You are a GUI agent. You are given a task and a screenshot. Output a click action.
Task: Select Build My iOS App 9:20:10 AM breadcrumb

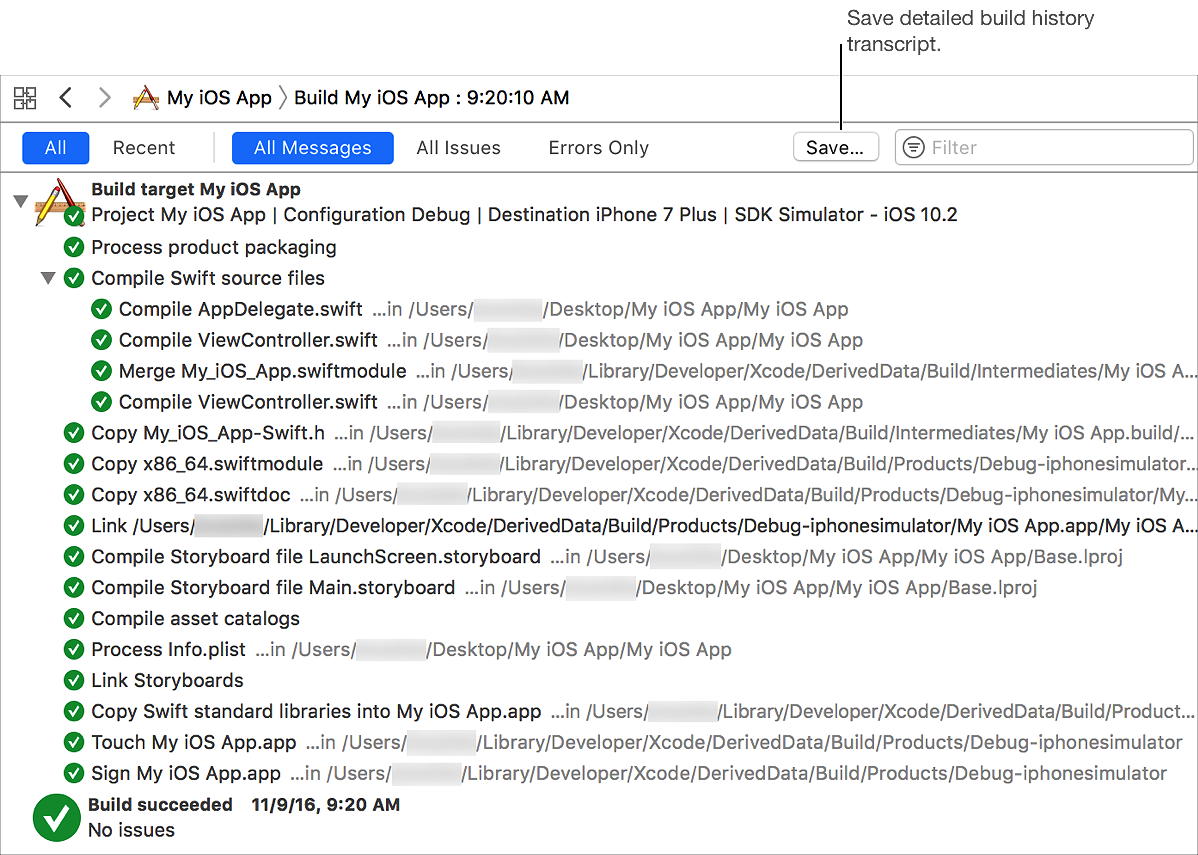click(x=432, y=98)
